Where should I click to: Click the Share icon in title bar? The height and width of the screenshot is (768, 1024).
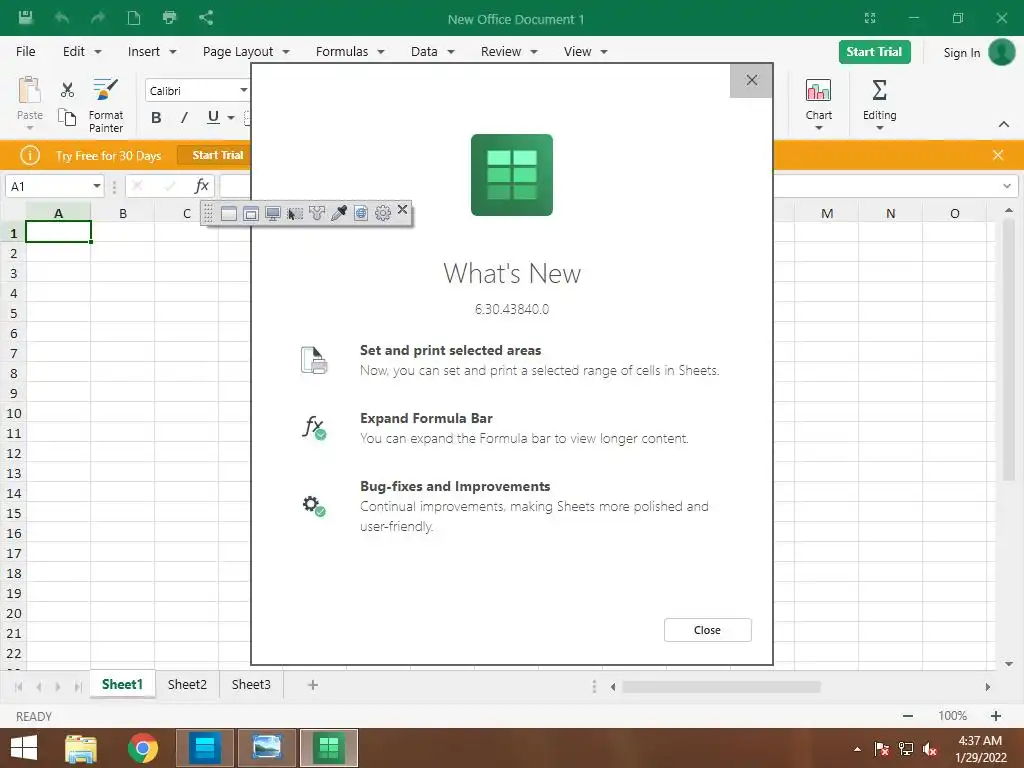pos(206,18)
